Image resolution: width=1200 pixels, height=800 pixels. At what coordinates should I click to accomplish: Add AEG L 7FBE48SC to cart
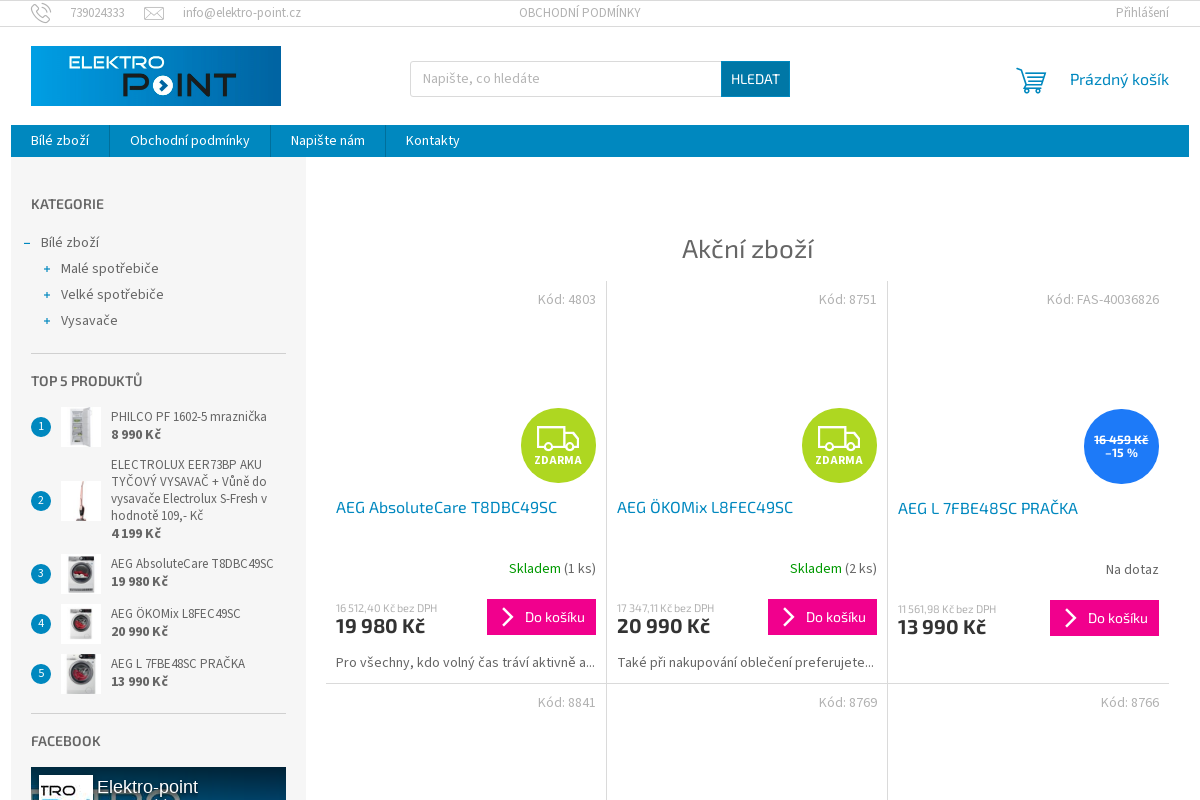click(1104, 618)
